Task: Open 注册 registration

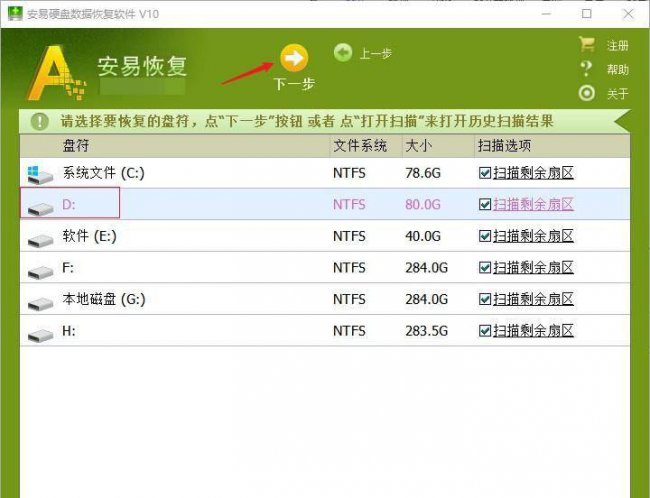Action: pyautogui.click(x=618, y=45)
